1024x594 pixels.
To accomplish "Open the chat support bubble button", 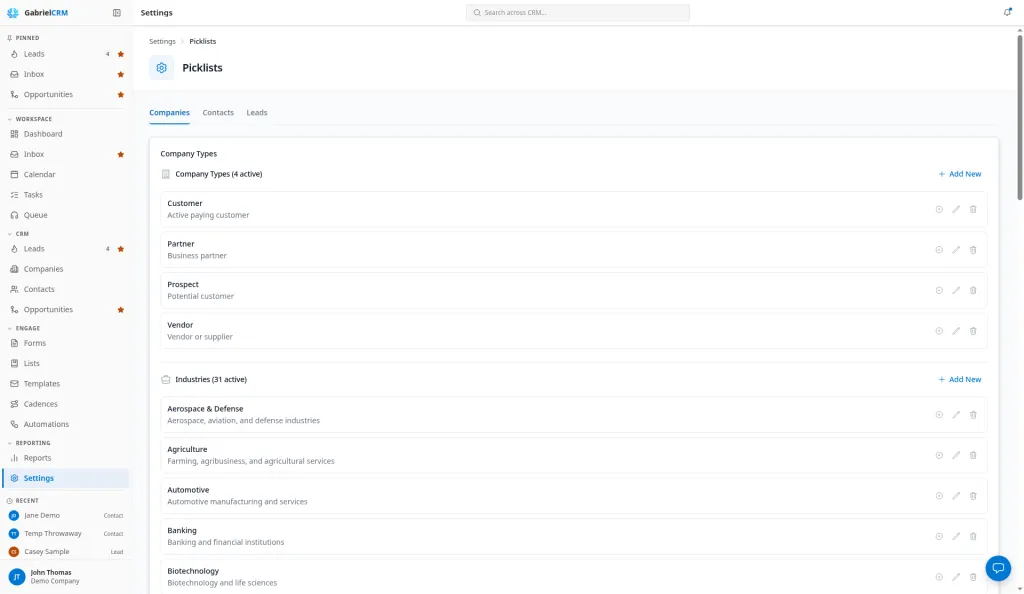I will click(998, 568).
